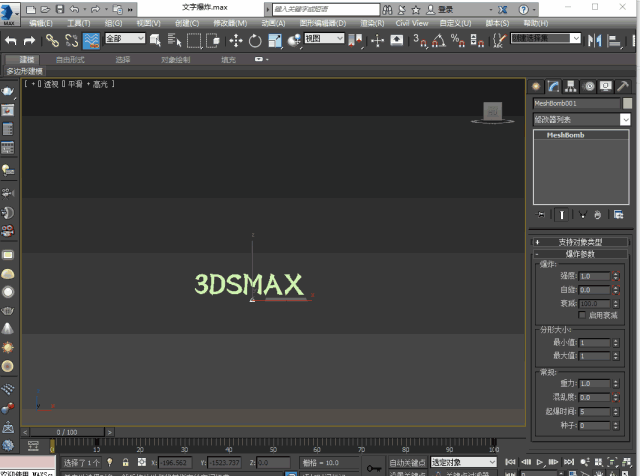Switch to the 自由形式 ribbon tab
Image resolution: width=640 pixels, height=476 pixels.
click(70, 60)
